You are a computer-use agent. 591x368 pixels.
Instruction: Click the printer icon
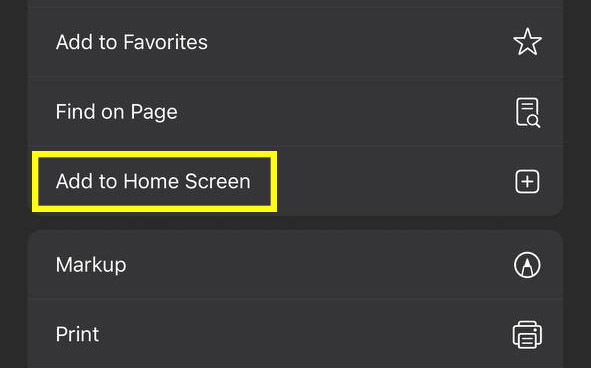click(527, 334)
